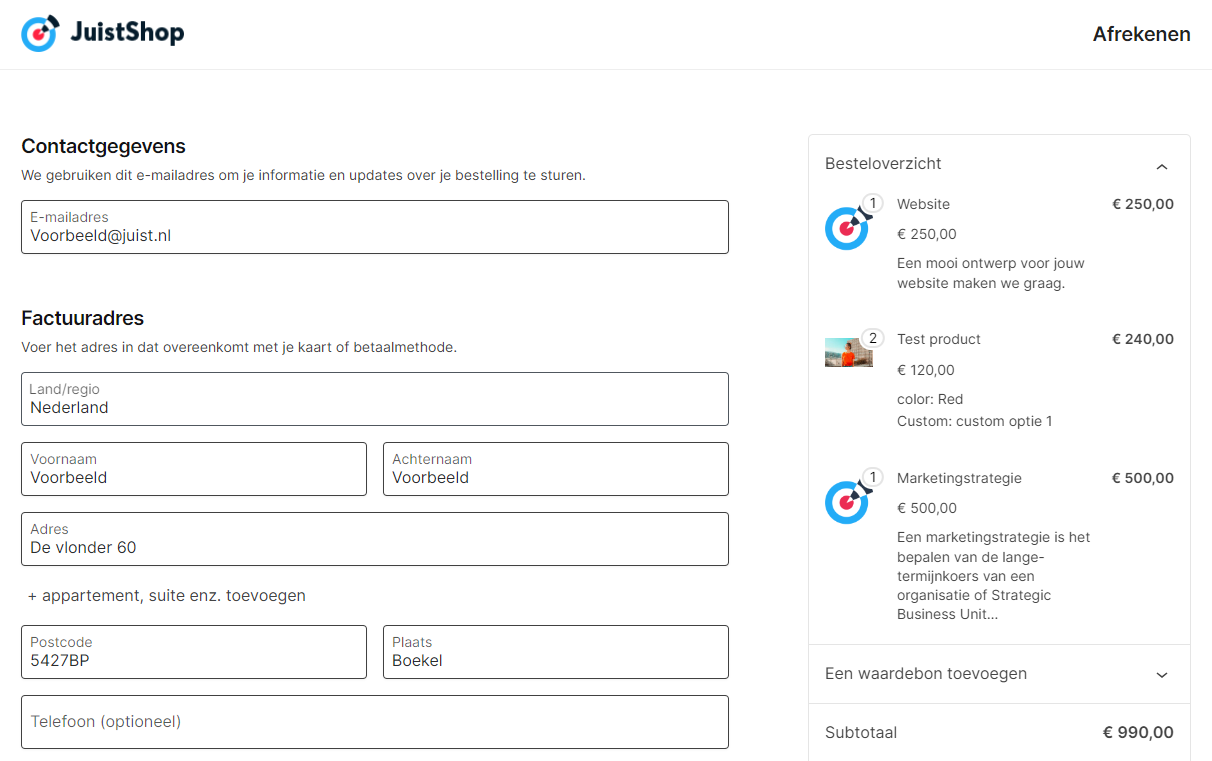The image size is (1212, 761).
Task: Focus the E-mailadres input field
Action: pyautogui.click(x=374, y=227)
